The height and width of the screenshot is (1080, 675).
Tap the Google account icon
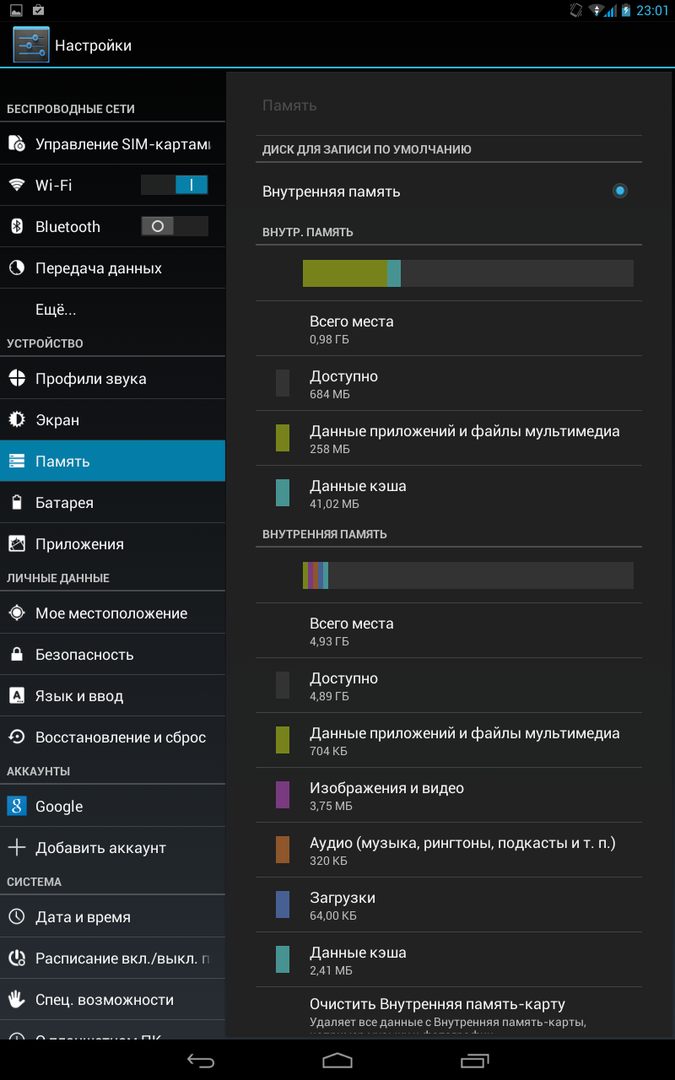17,807
